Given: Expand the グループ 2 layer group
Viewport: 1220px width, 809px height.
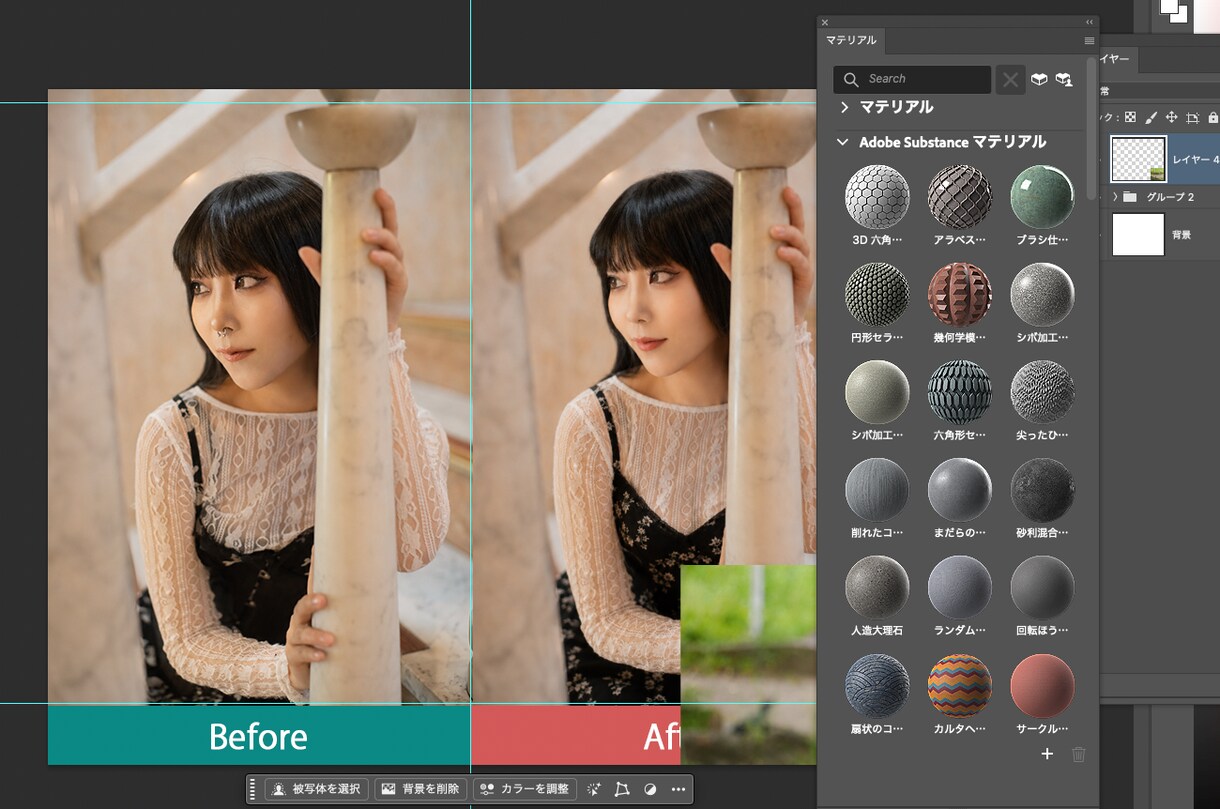Looking at the screenshot, I should click(1115, 197).
